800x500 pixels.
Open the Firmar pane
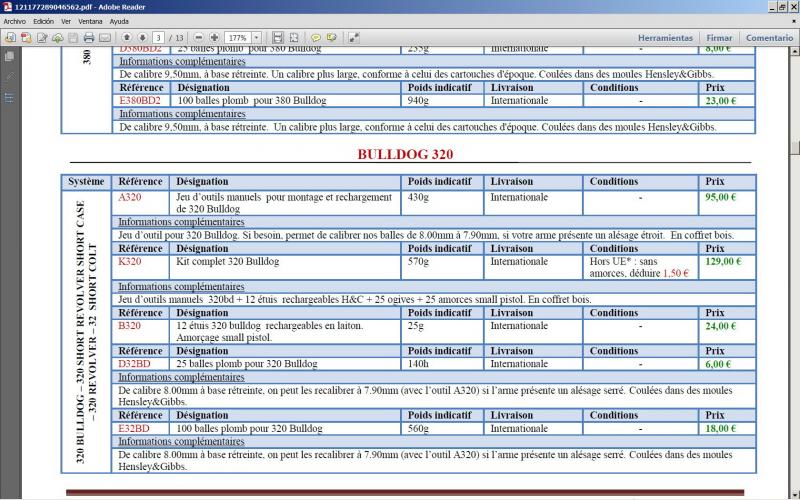(x=719, y=38)
